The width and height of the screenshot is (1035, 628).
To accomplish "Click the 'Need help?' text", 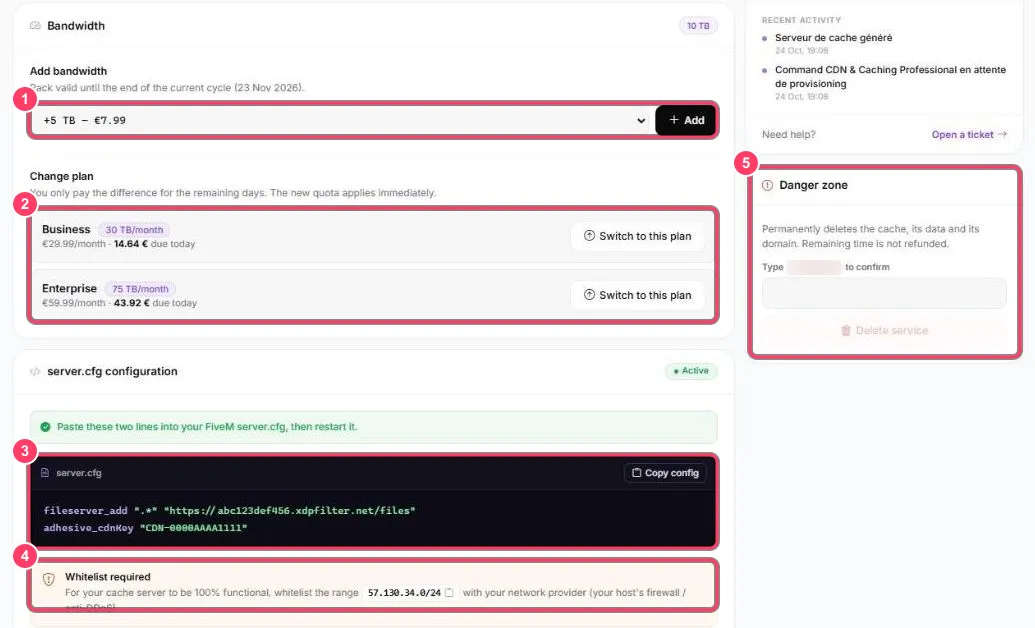I will click(789, 135).
